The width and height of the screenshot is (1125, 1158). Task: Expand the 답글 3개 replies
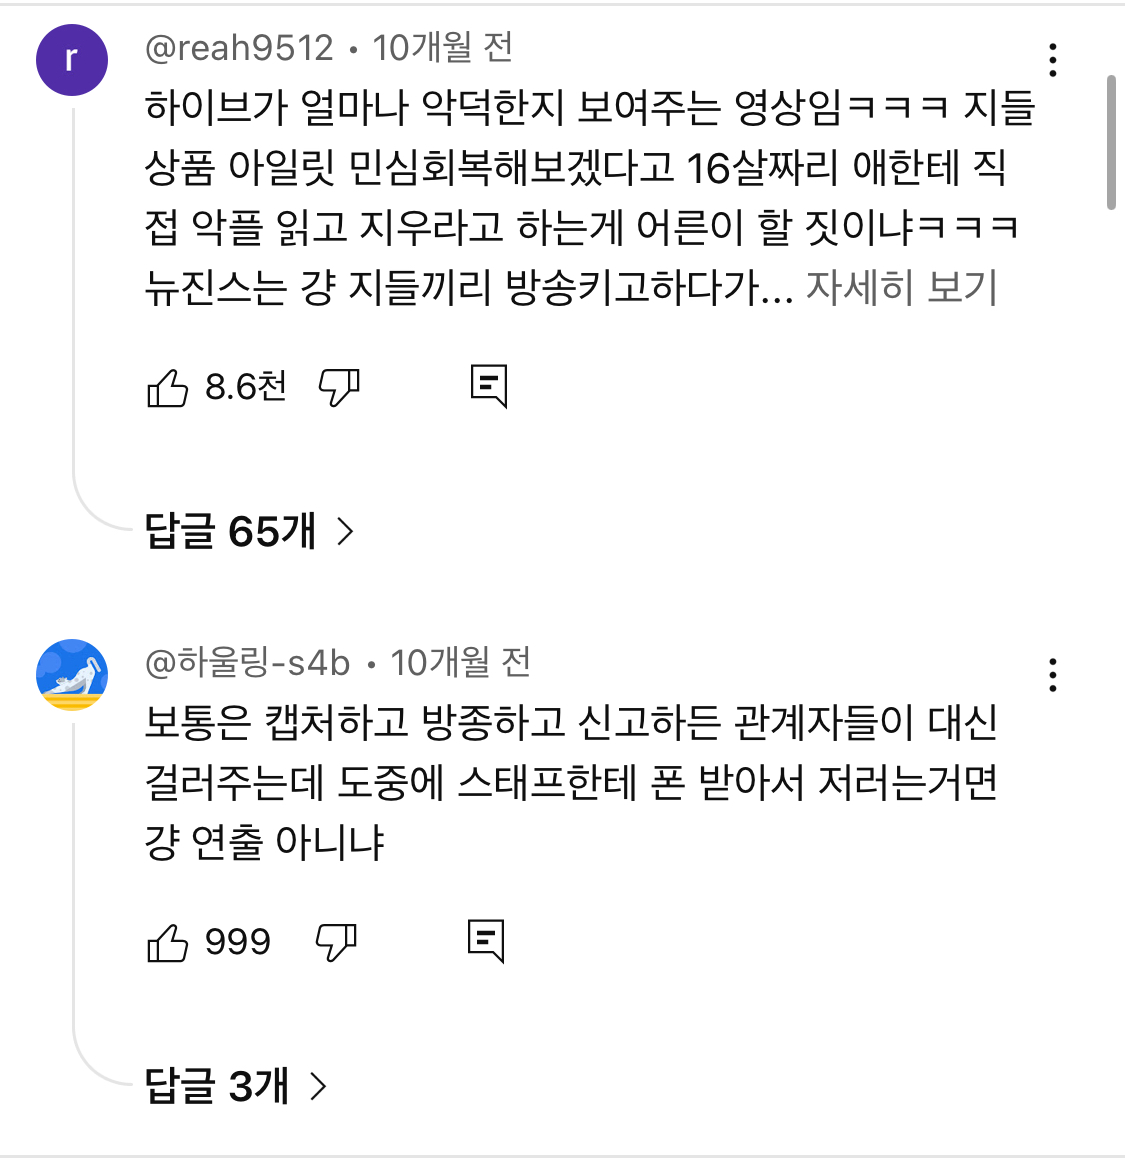point(236,1086)
